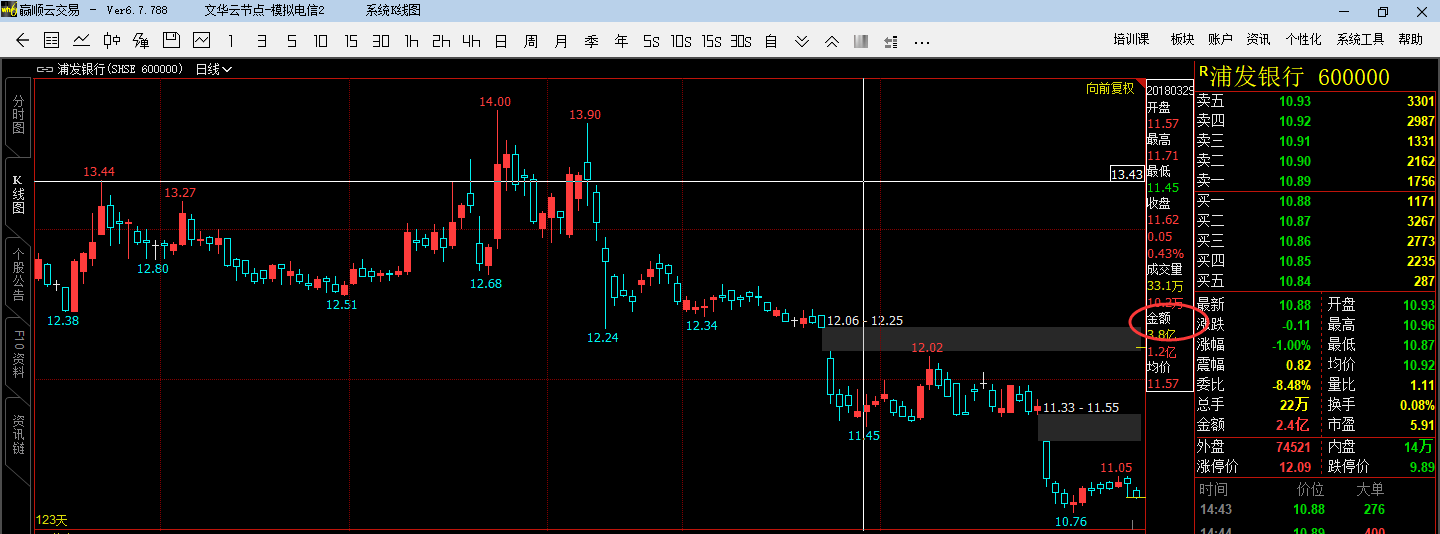Switch to the 分时图 side tab
Screen dimensions: 1440x534
(x=18, y=115)
